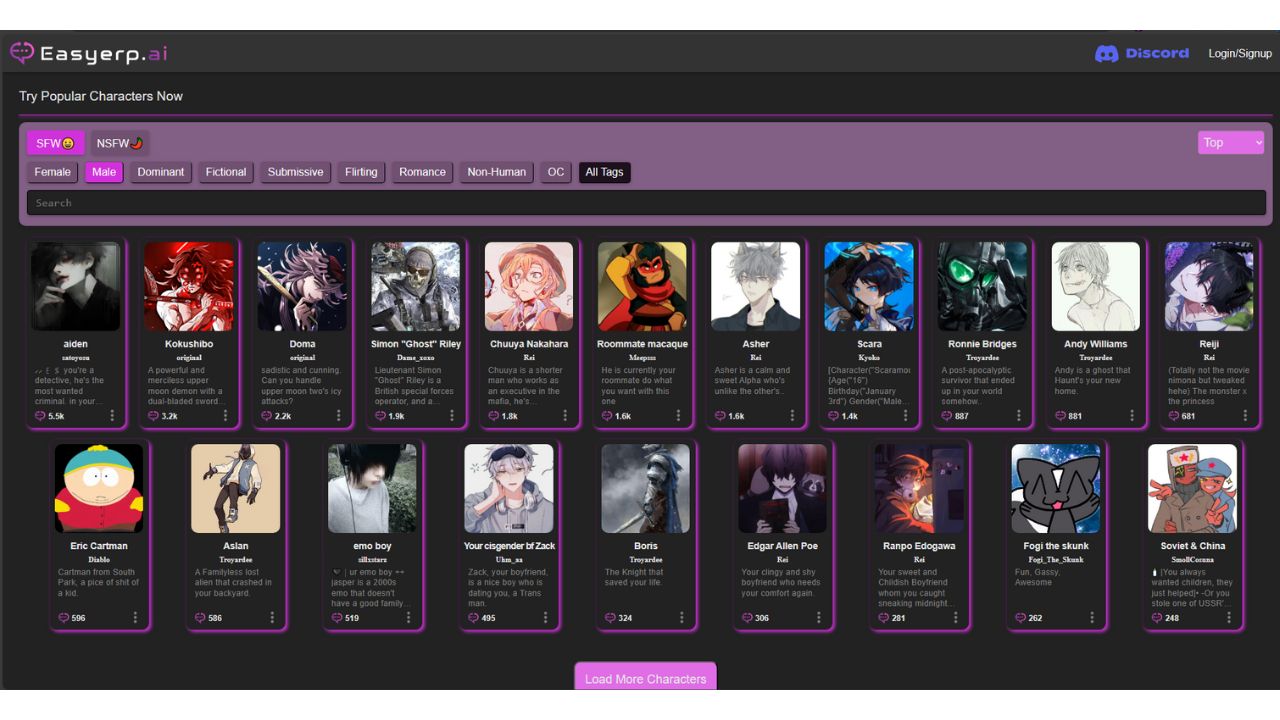Viewport: 1280px width, 720px height.
Task: Open the Discord link icon
Action: (x=1106, y=54)
